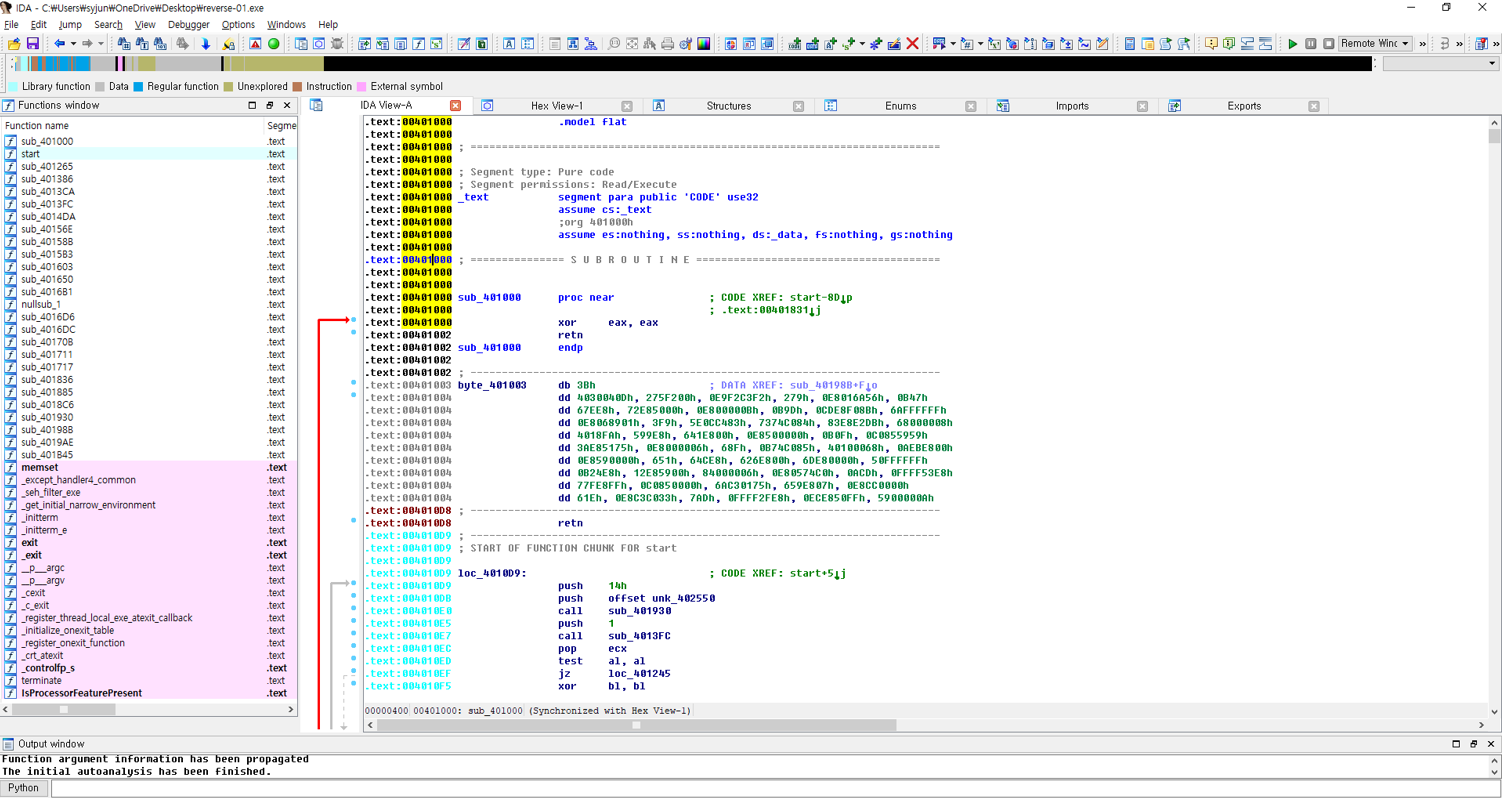Viewport: 1504px width, 798px height.
Task: Close the IDA View-A tab
Action: pos(455,106)
